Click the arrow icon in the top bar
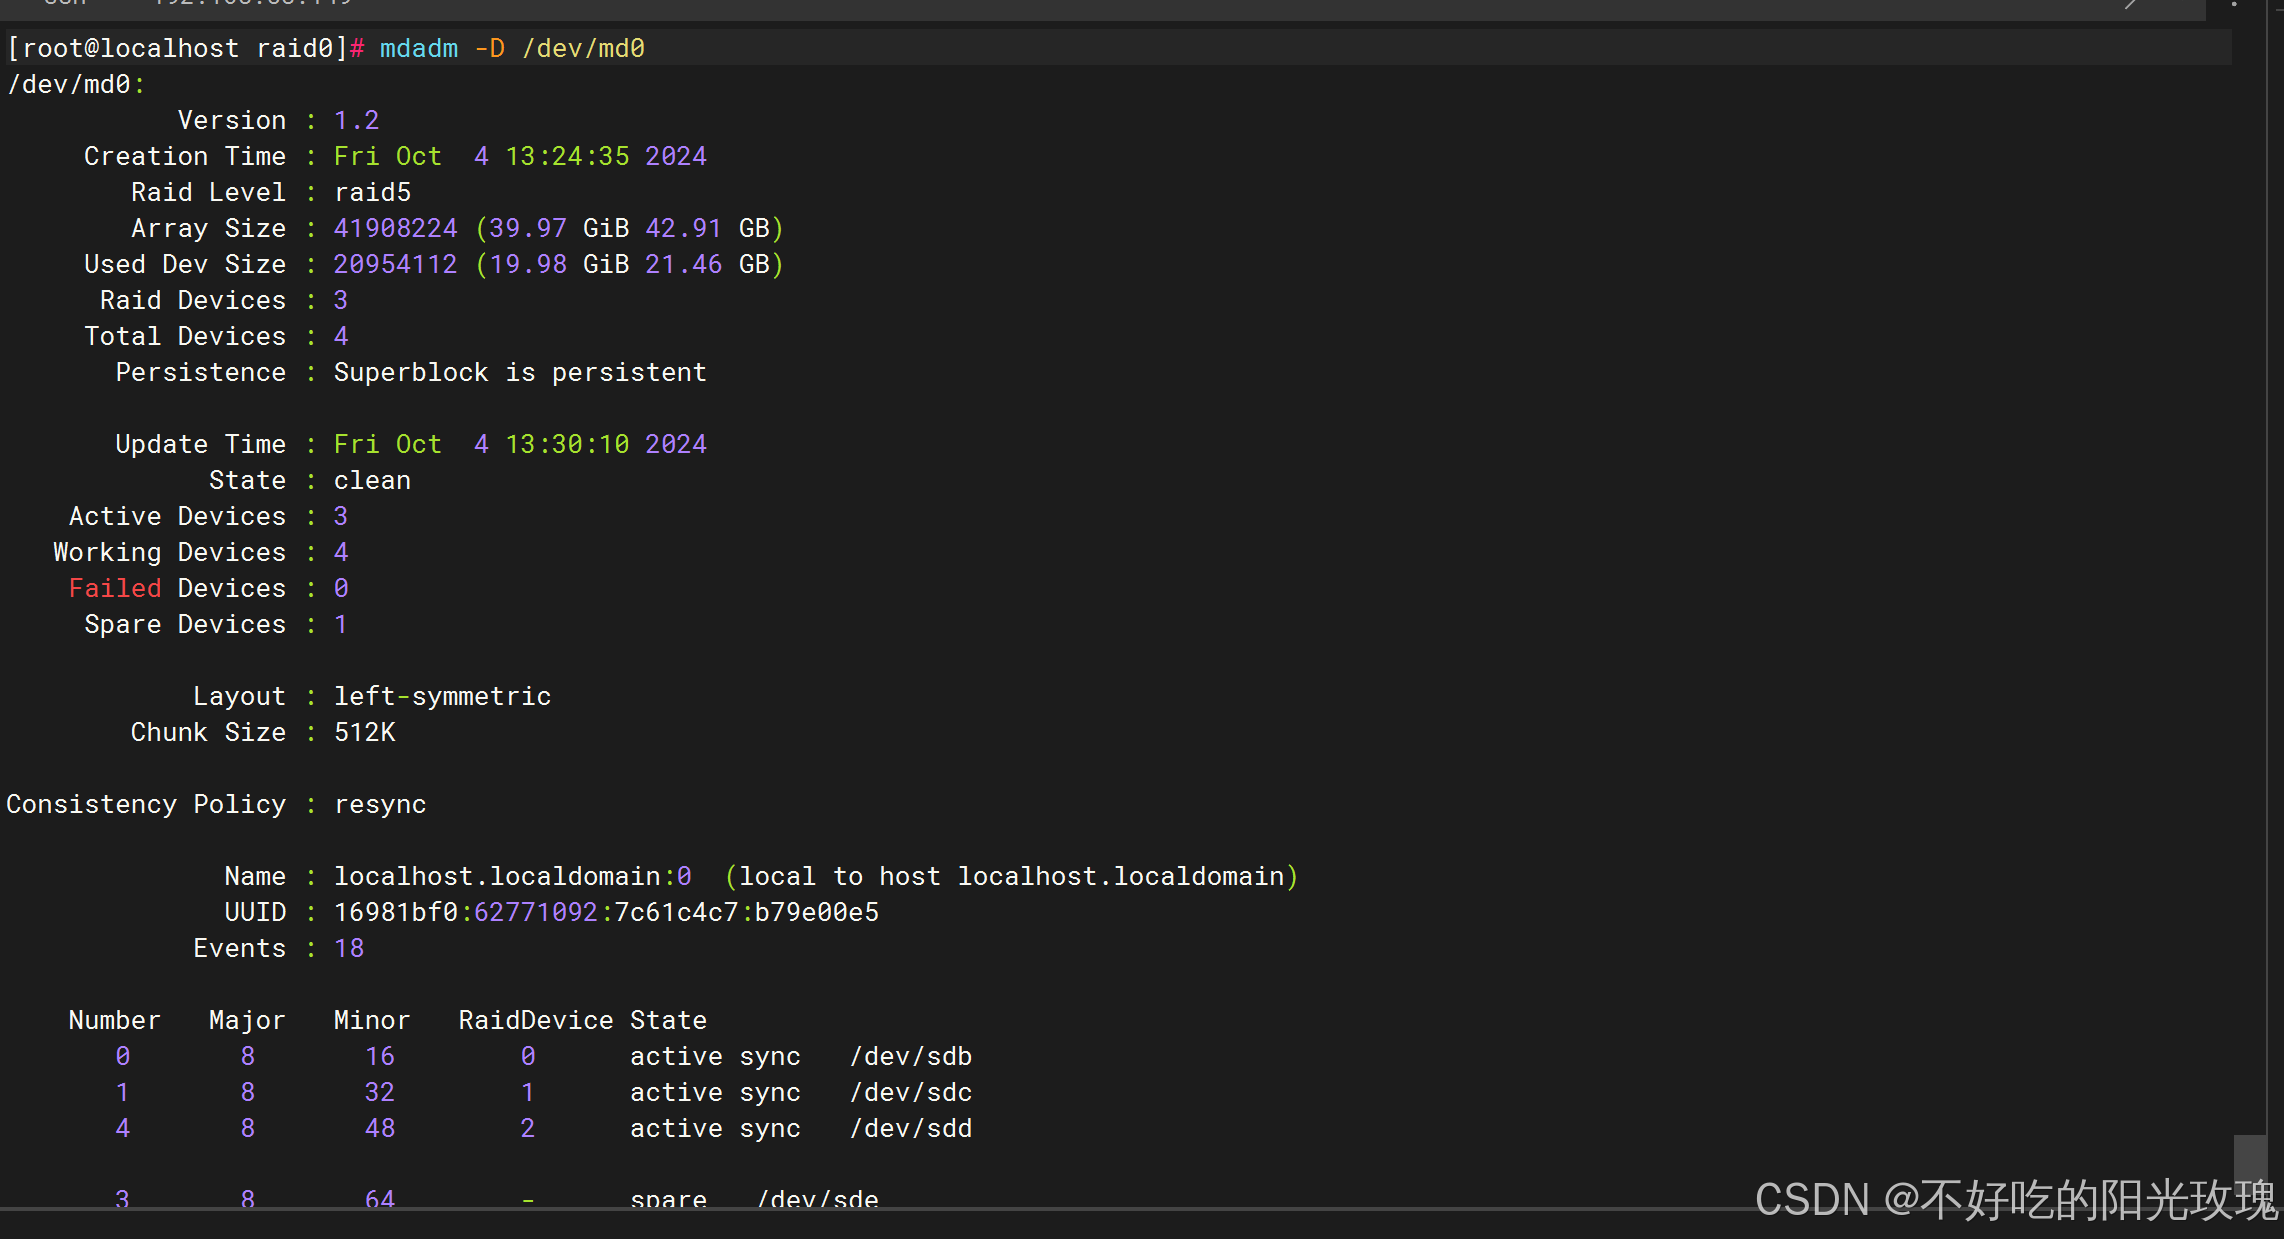Screen dimensions: 2284x1239 [2131, 4]
